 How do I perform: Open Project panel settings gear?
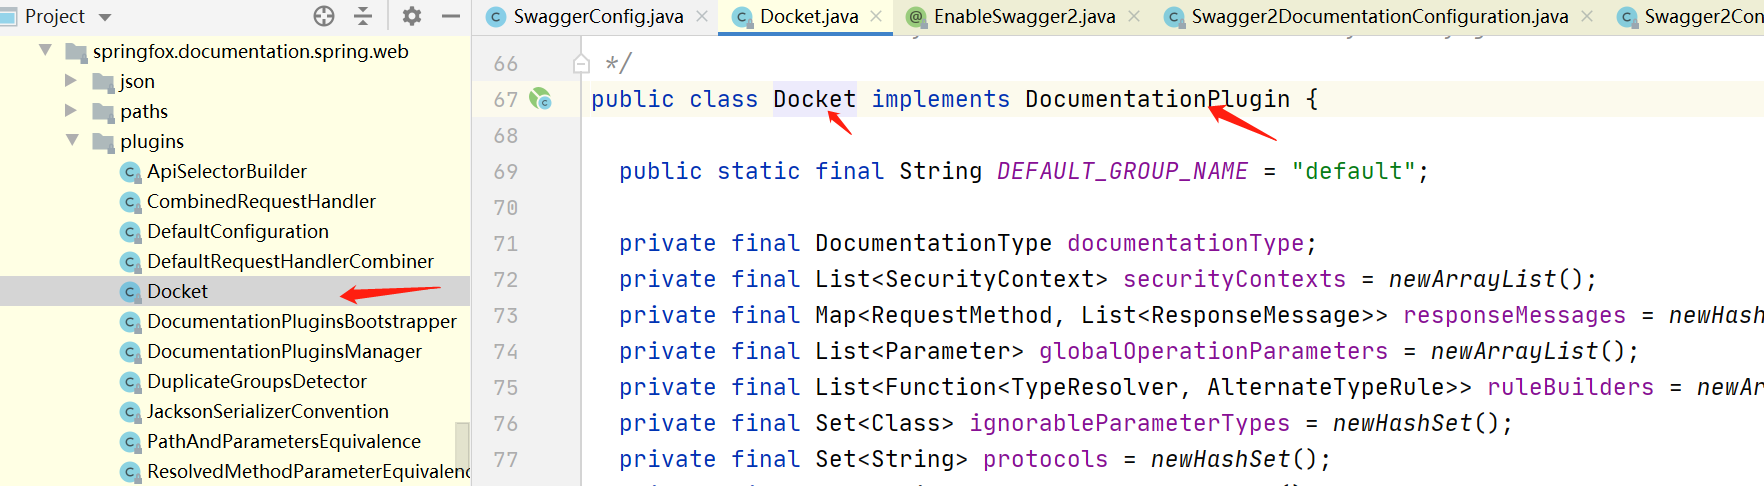click(x=411, y=16)
